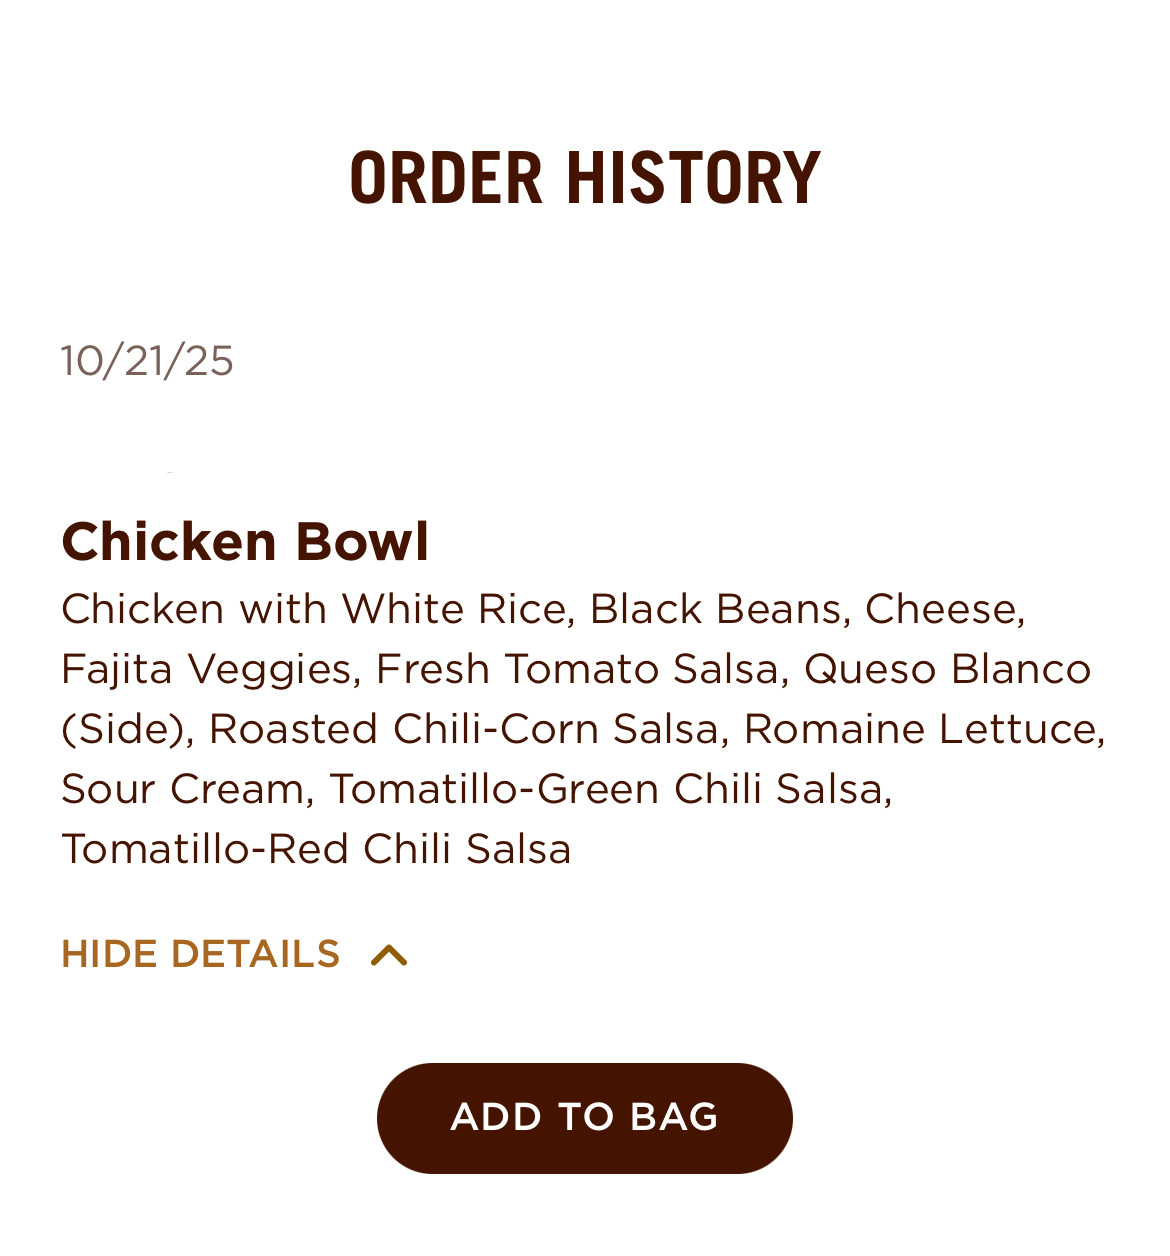Click the 'Cheese' ingredient text
1170x1256 pixels.
pyautogui.click(x=942, y=609)
